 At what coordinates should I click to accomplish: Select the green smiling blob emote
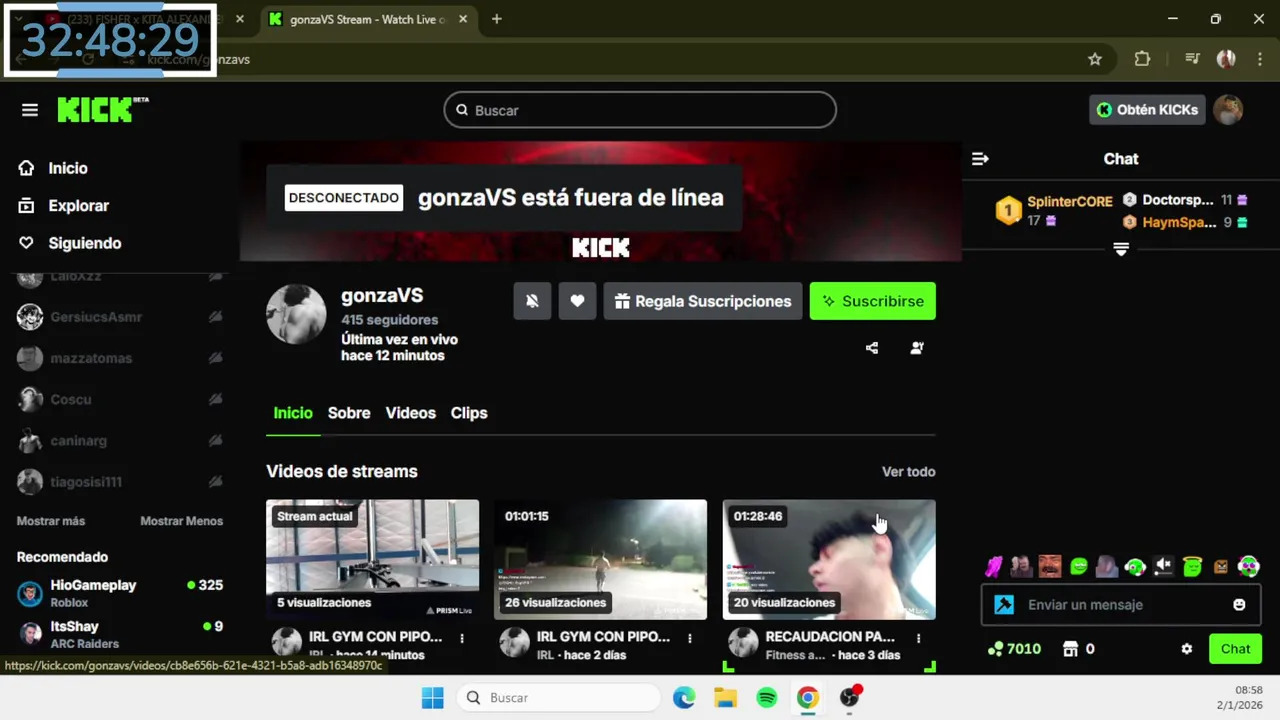coord(1078,567)
